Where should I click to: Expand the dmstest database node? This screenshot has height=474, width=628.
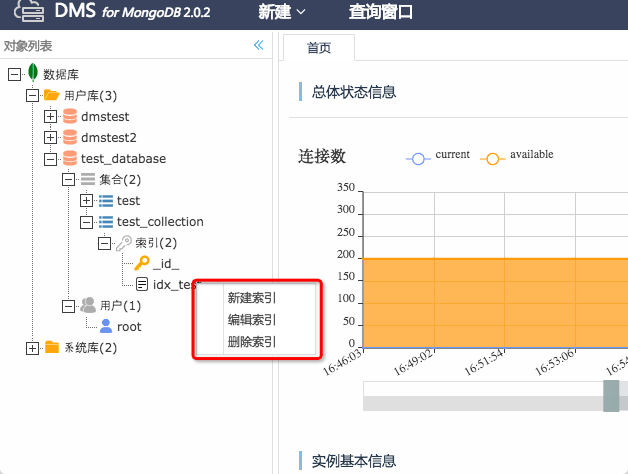click(x=50, y=116)
